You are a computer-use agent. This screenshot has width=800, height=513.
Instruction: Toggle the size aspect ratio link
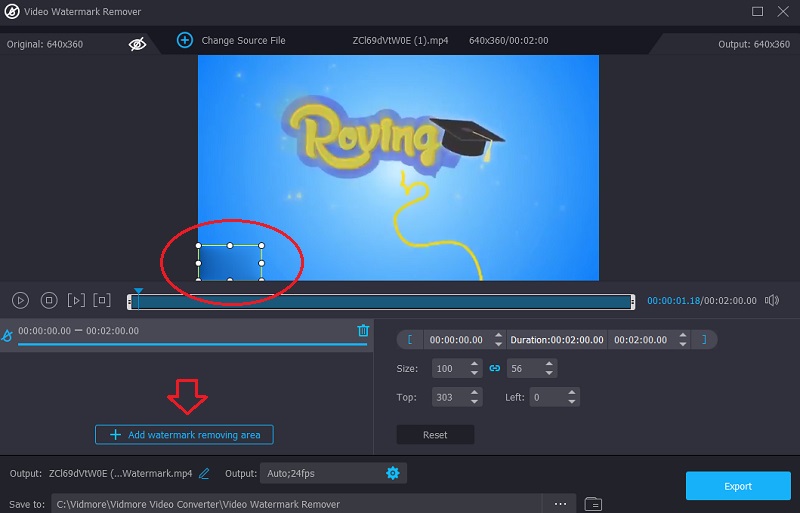494,369
